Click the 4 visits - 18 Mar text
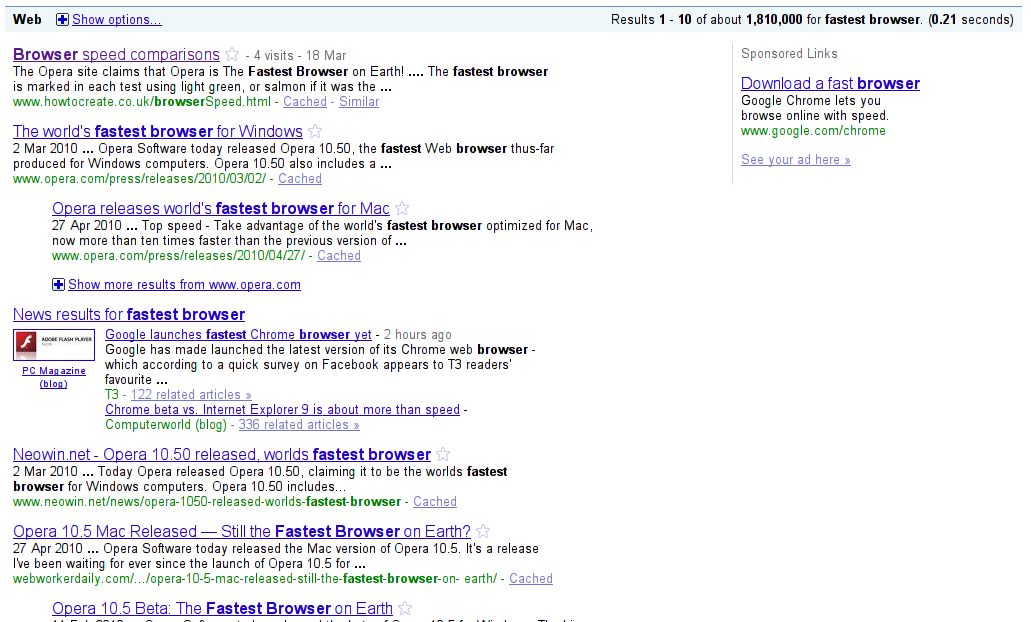Screen dimensions: 1031x622 [x=300, y=56]
